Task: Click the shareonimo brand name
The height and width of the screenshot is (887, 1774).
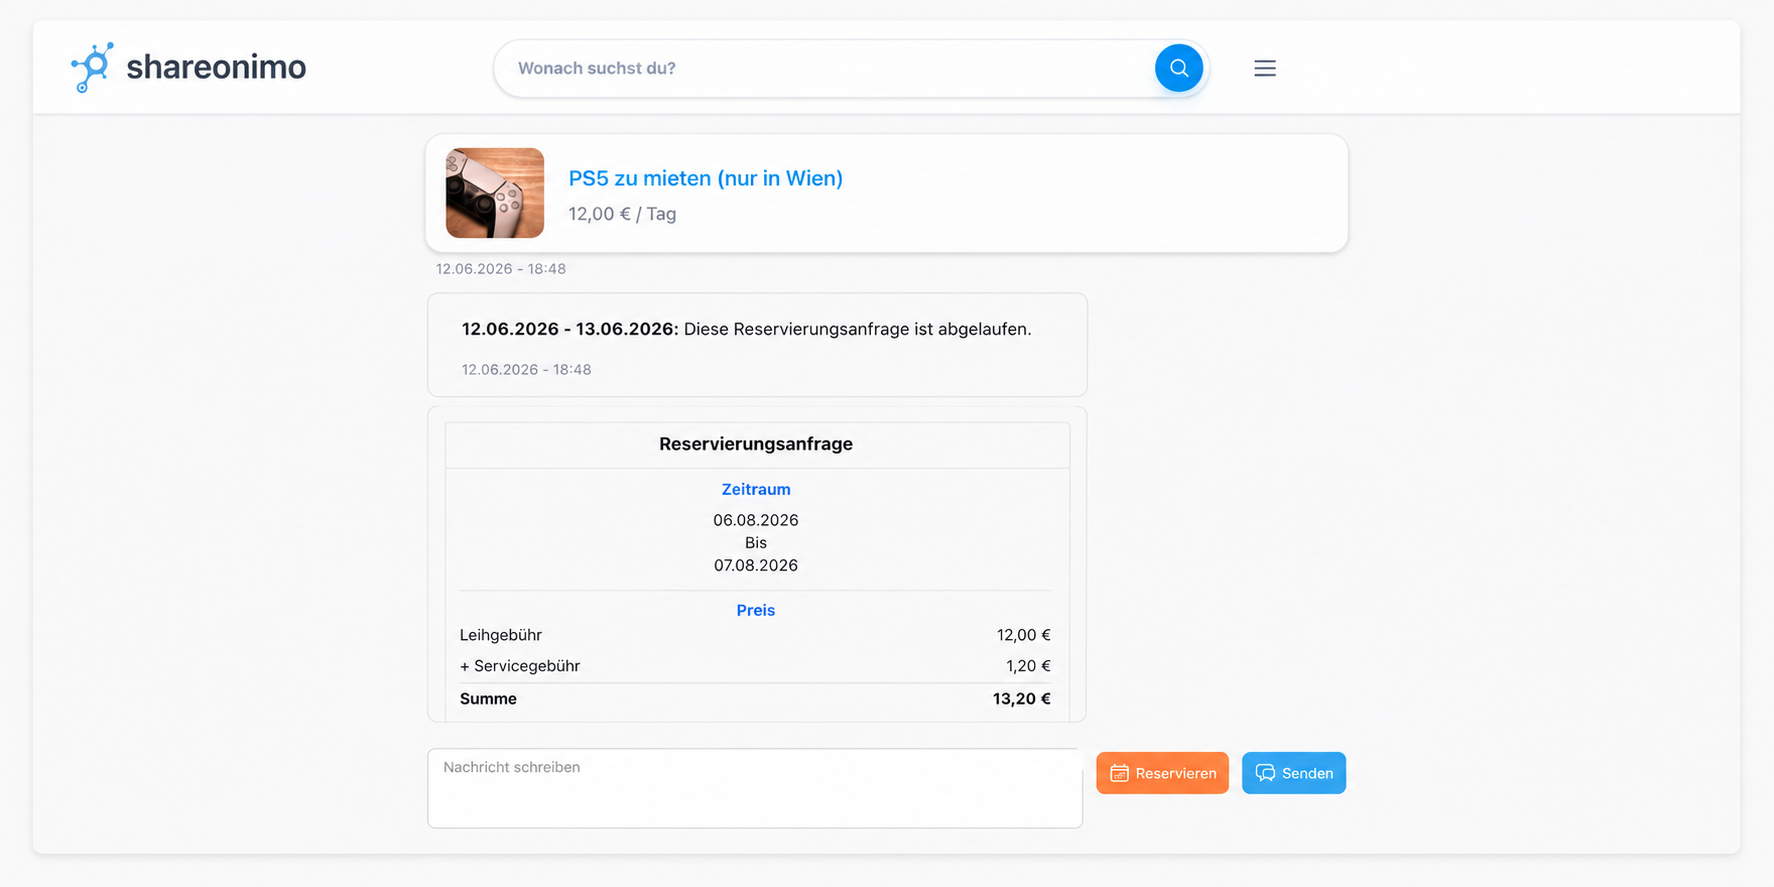Action: [216, 67]
